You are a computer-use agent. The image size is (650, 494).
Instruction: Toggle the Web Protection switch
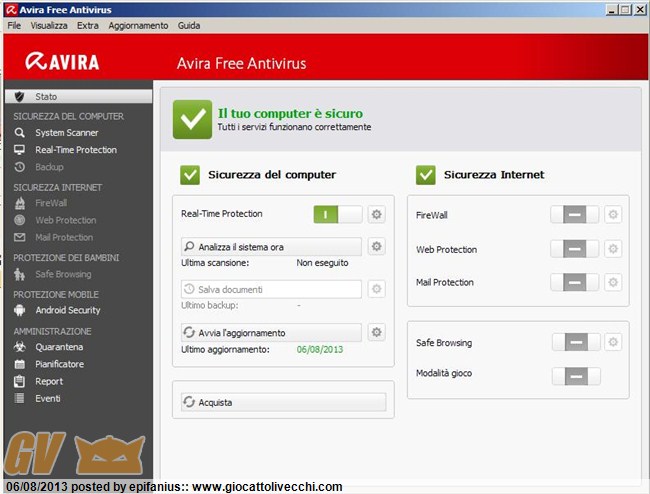(574, 249)
